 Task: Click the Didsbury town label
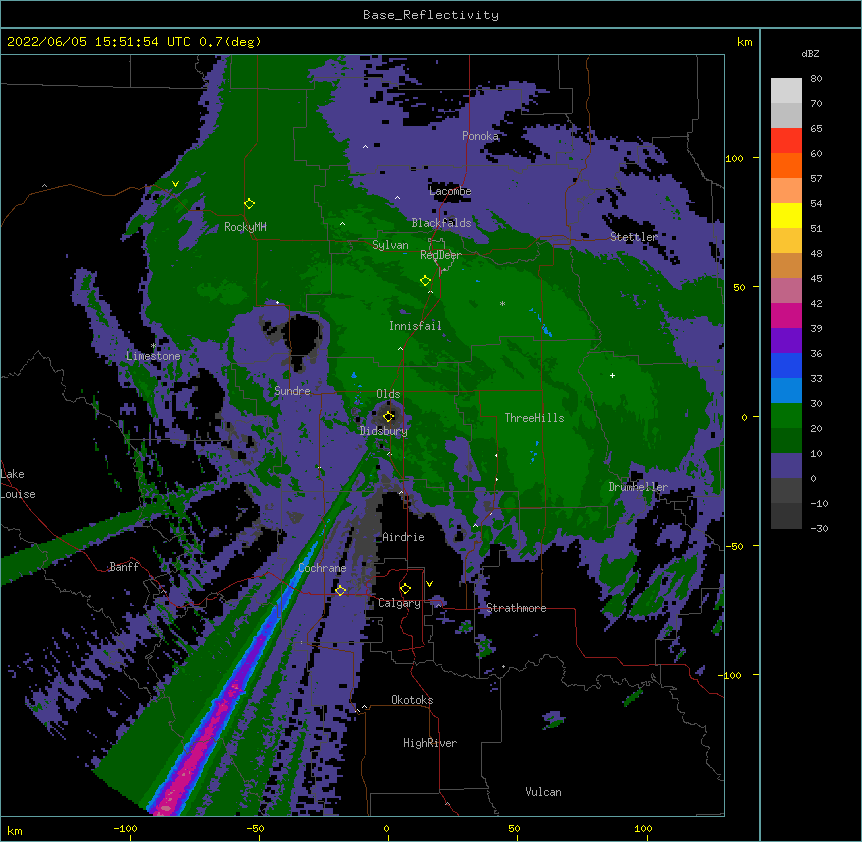[384, 431]
